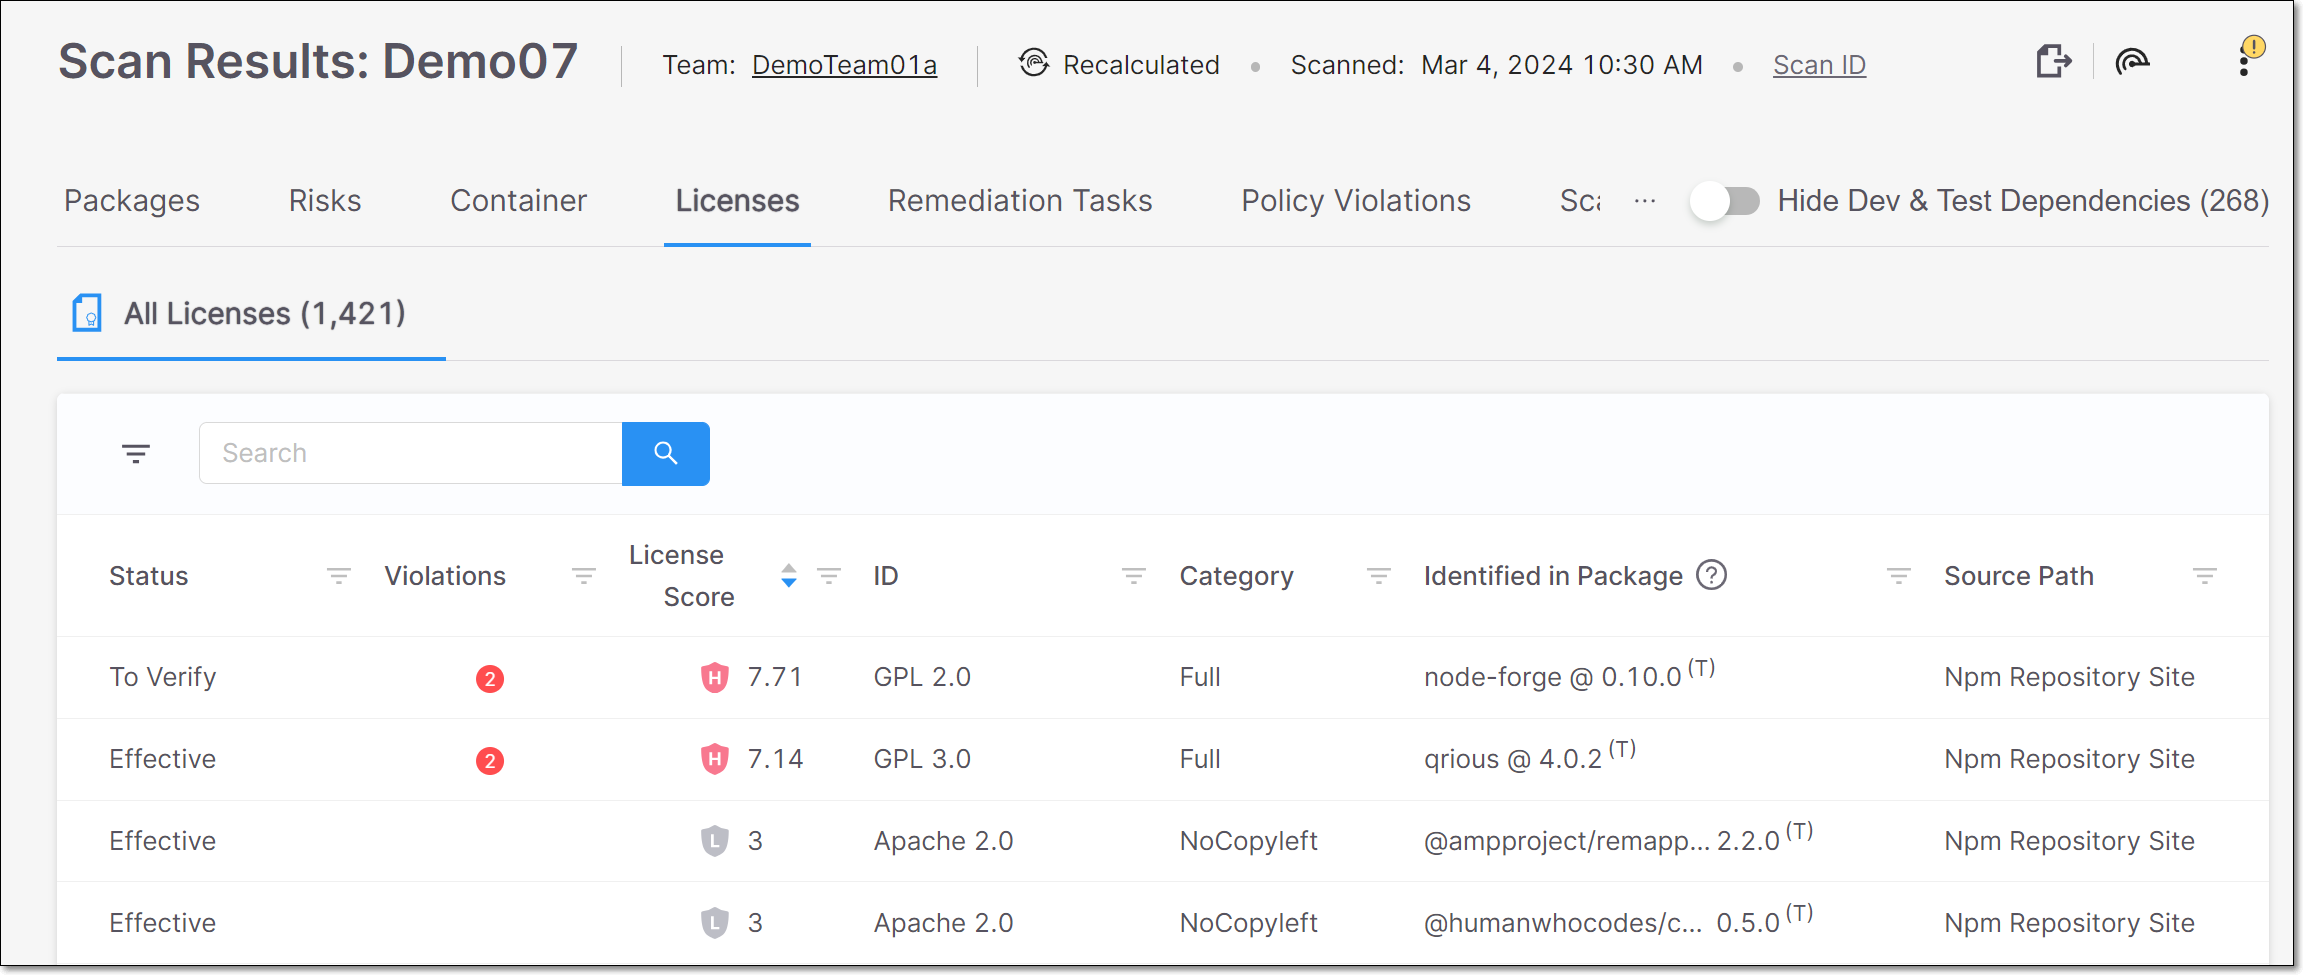Click the high-risk shield for GPL 2.0
Viewport: 2303px width, 975px height.
[x=714, y=678]
